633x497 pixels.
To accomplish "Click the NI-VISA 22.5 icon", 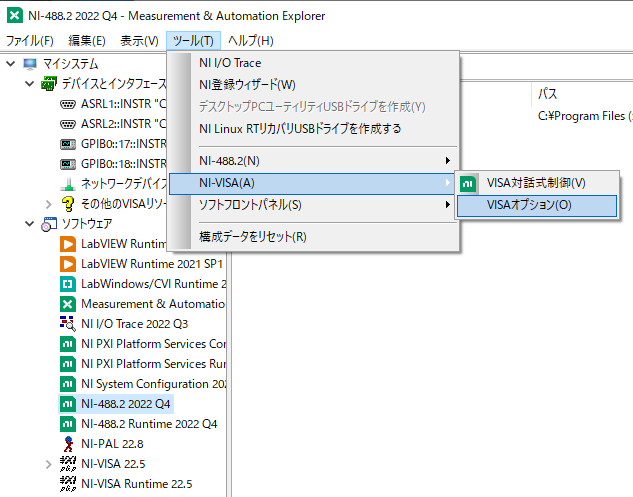I will point(68,464).
